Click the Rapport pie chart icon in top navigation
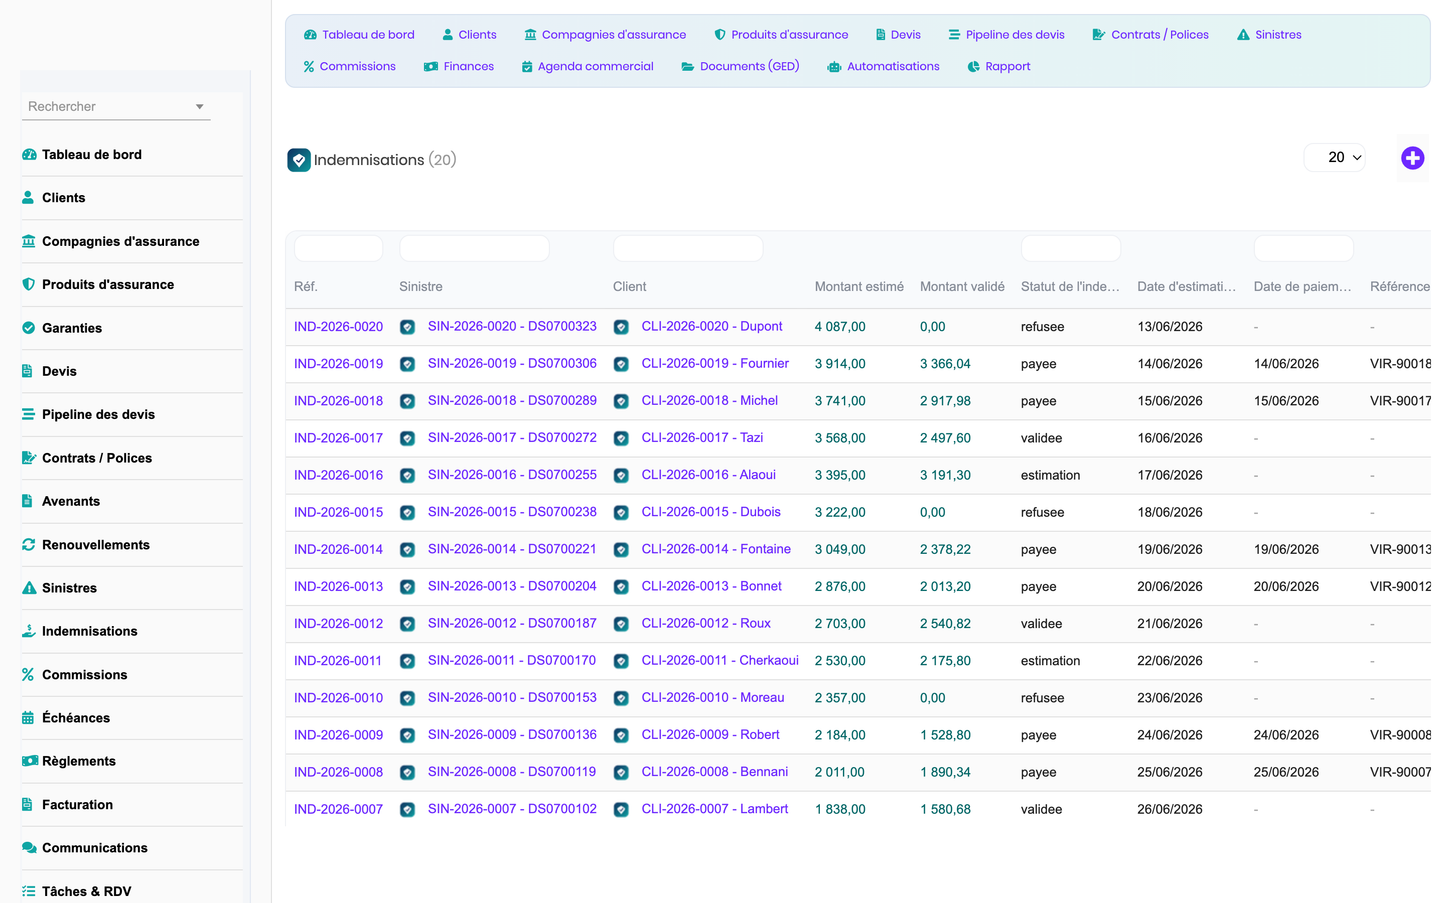The width and height of the screenshot is (1445, 903). tap(973, 67)
